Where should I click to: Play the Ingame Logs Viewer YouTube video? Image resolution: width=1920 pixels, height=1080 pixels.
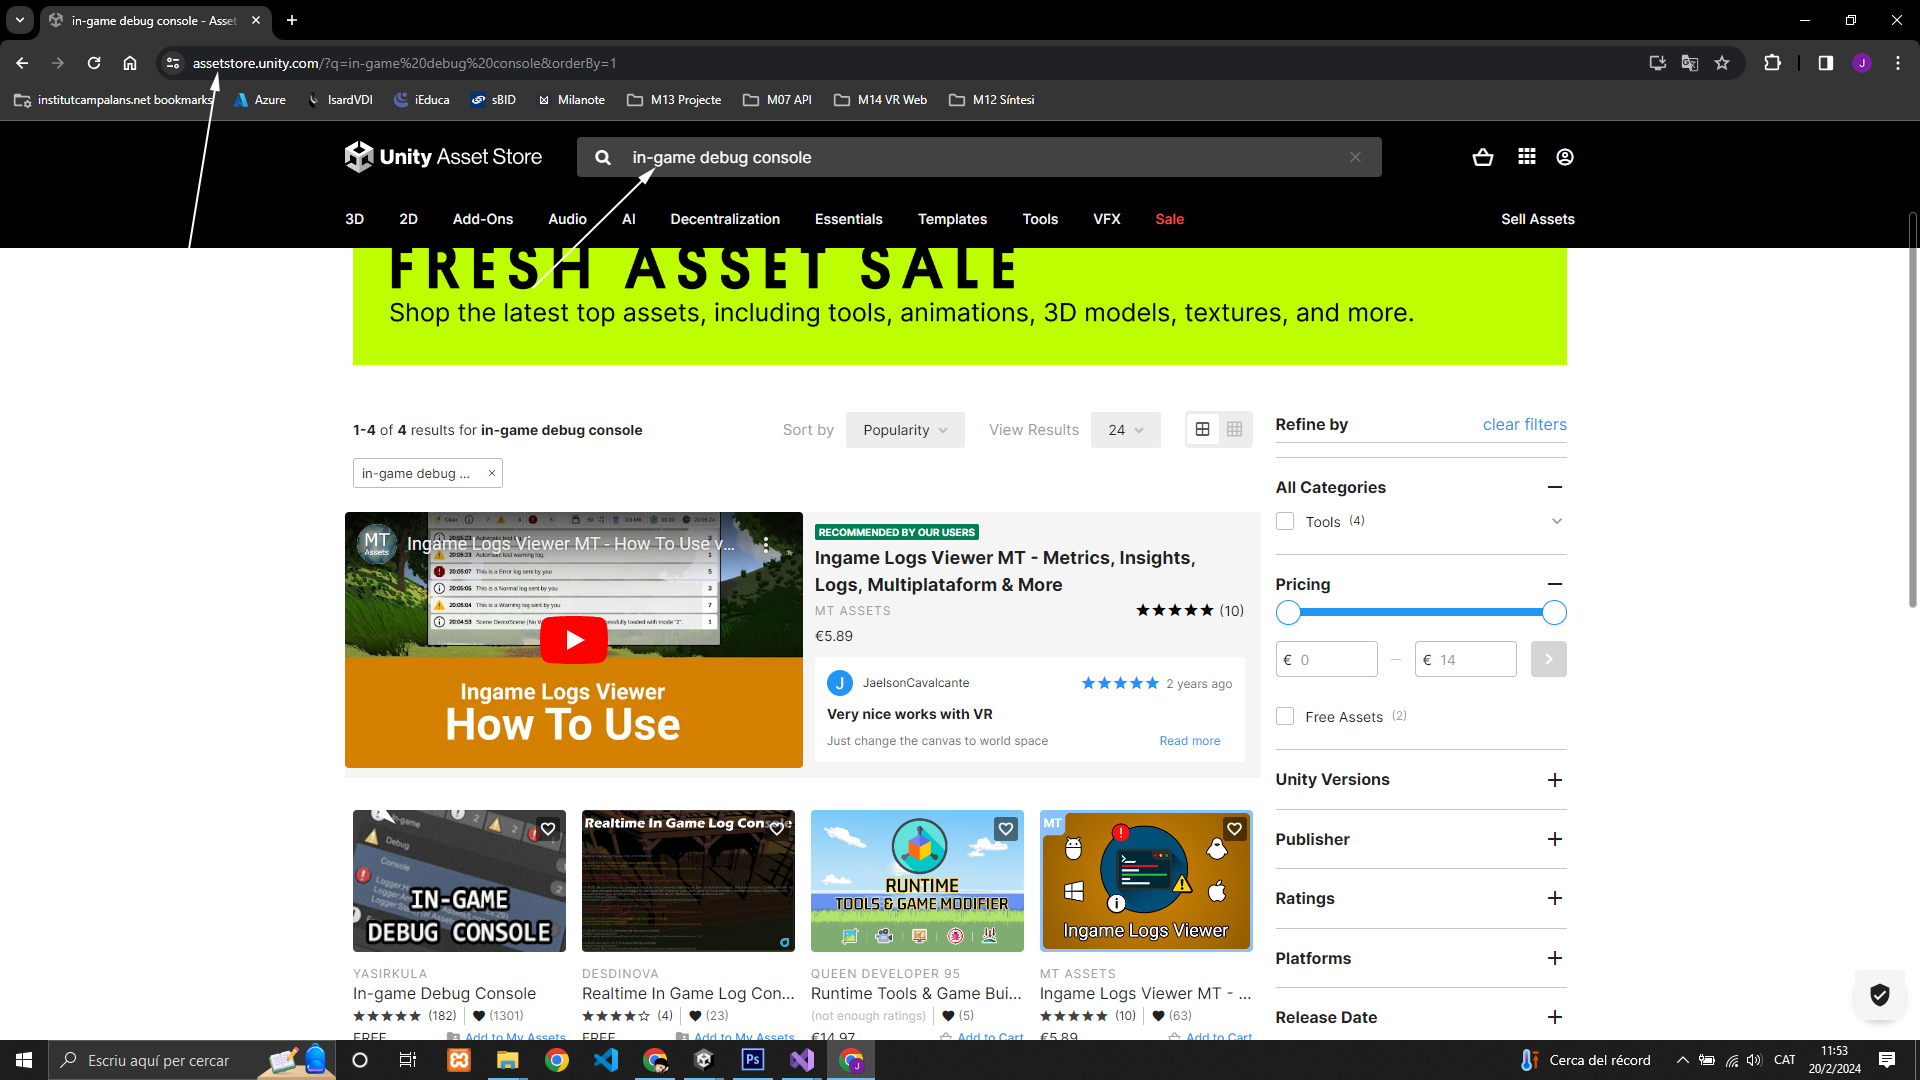click(574, 640)
